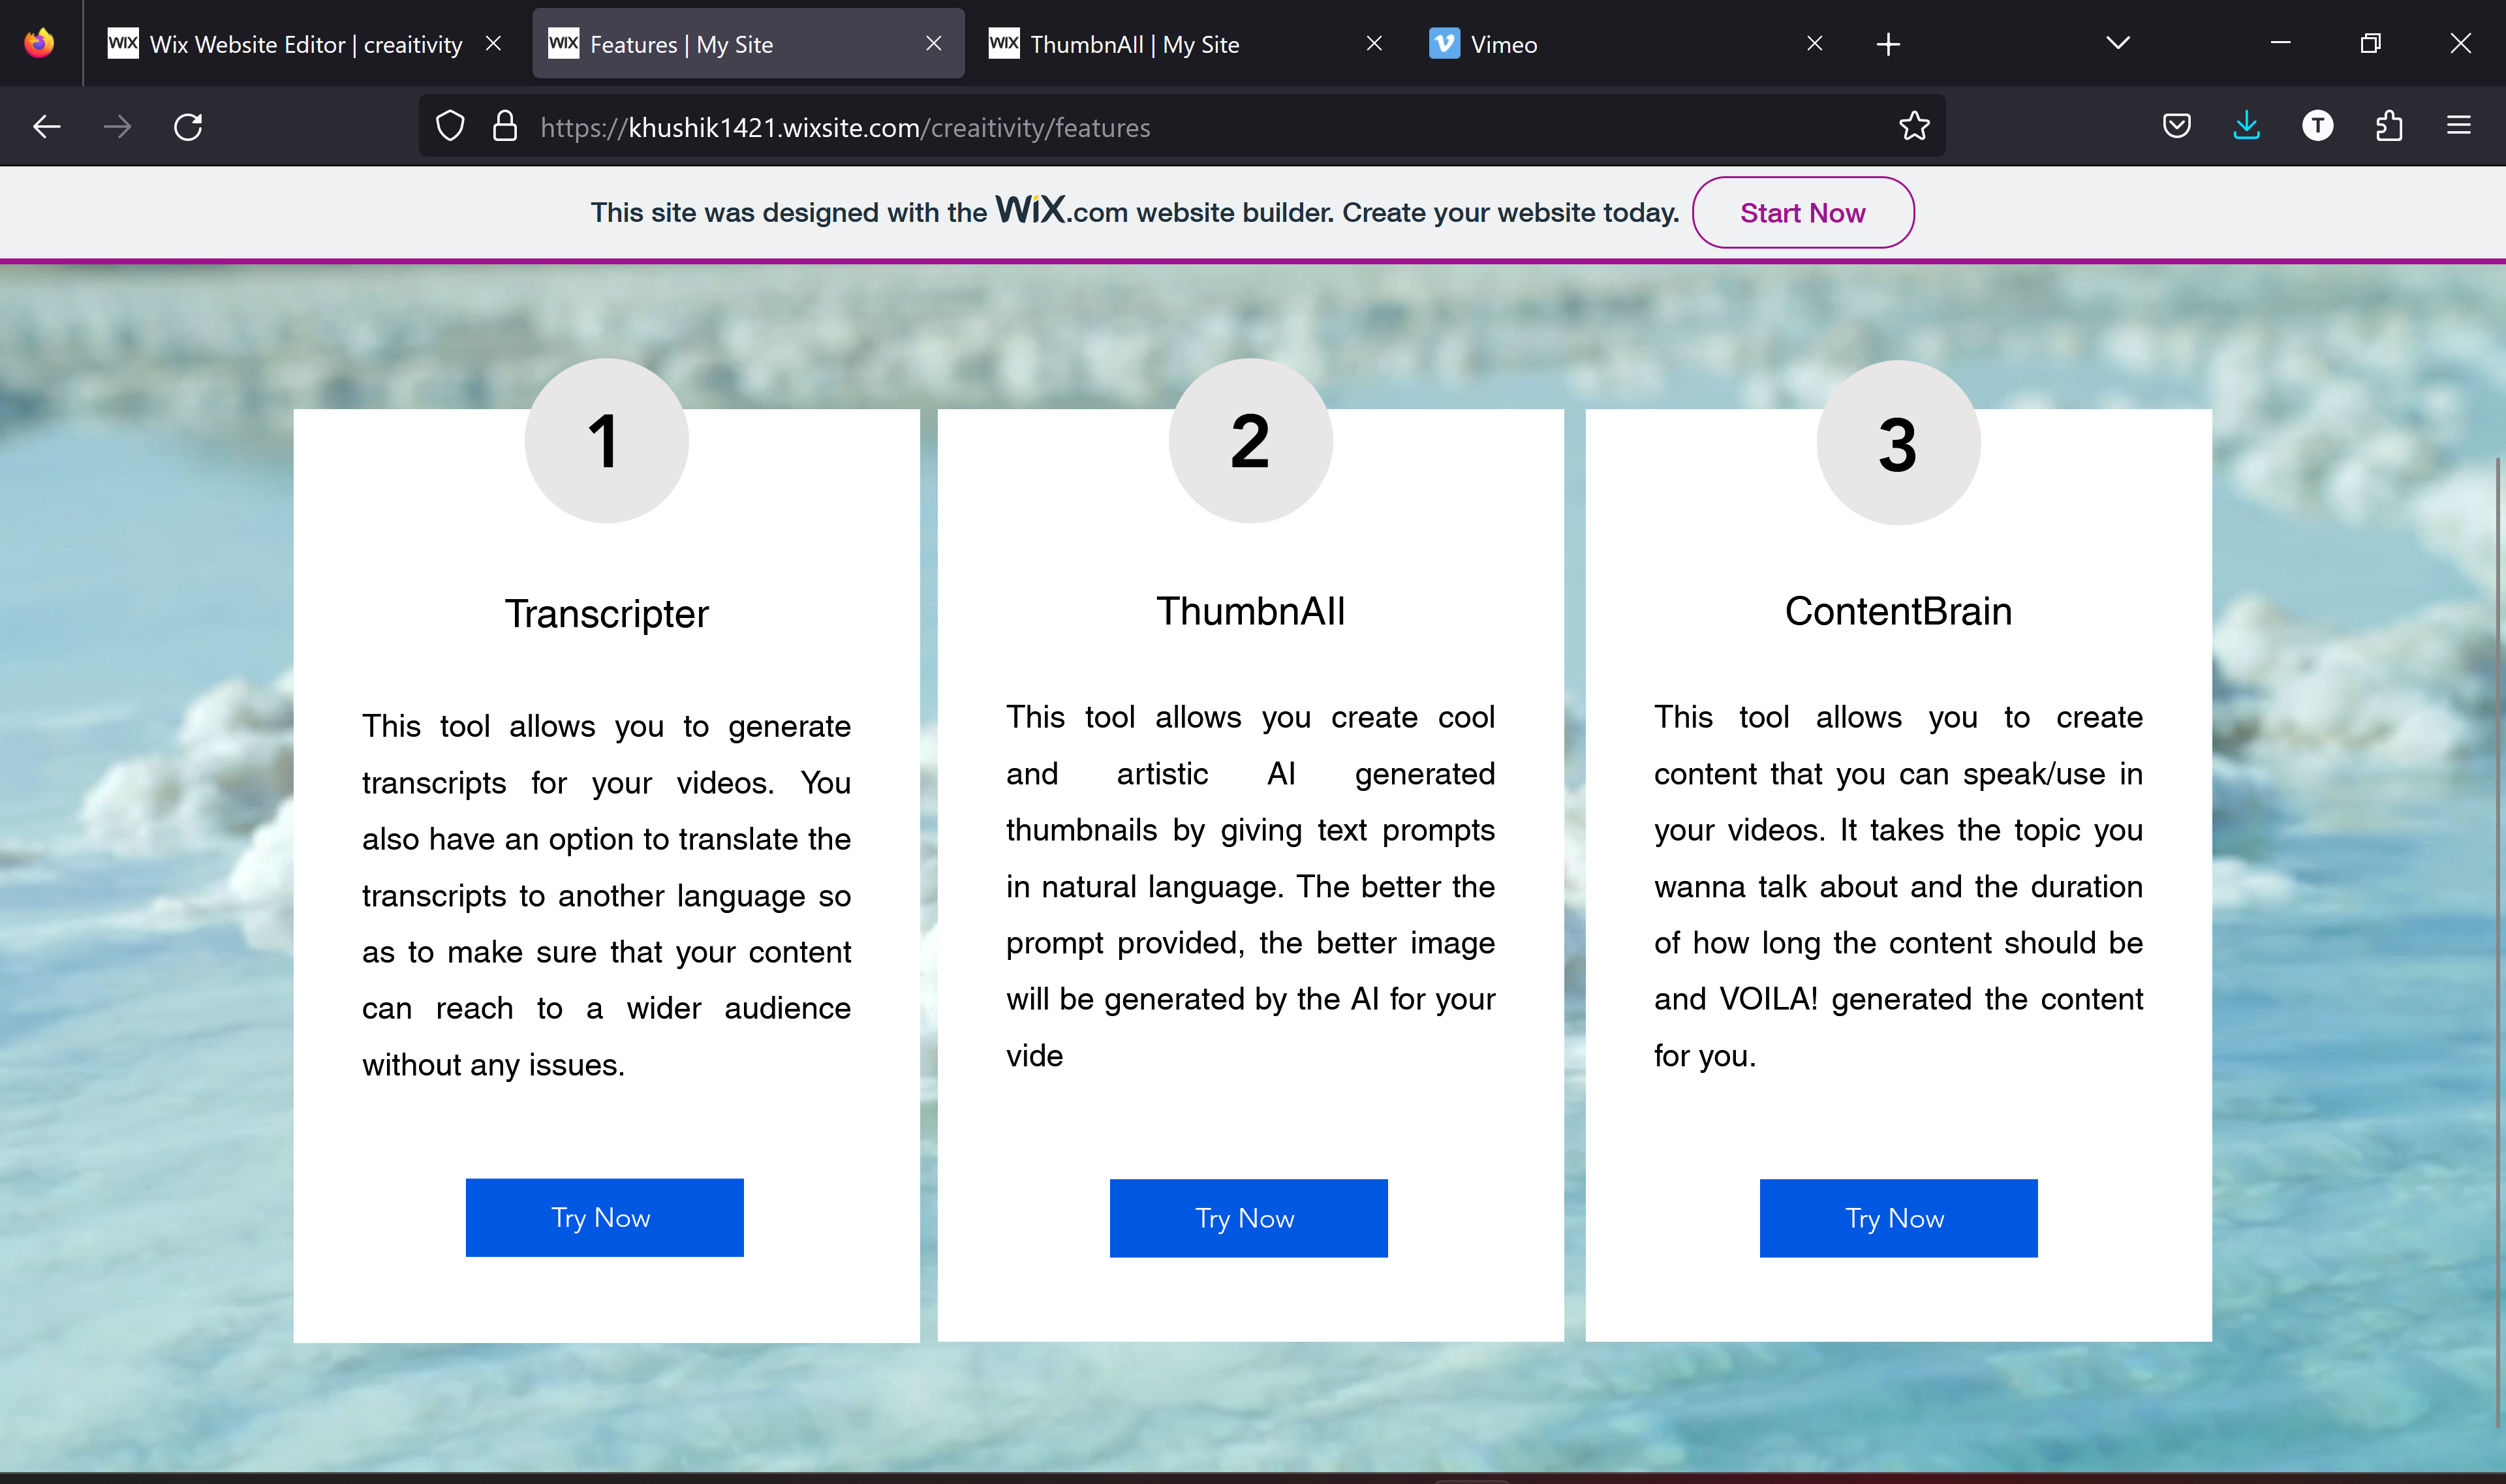
Task: Click the account avatar T icon
Action: (2317, 127)
